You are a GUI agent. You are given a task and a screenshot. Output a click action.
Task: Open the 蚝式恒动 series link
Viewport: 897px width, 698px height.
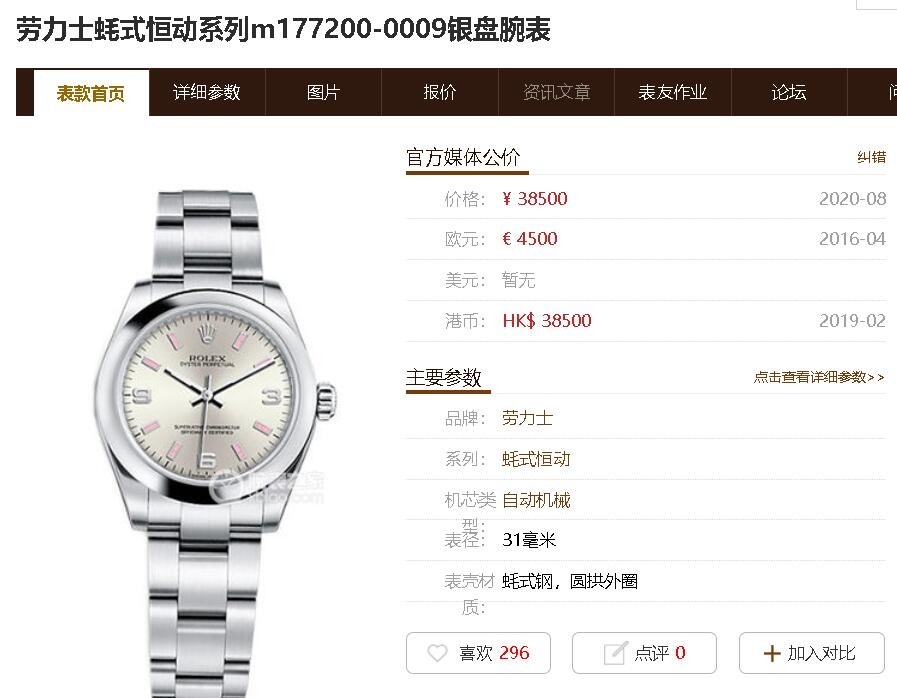coord(536,459)
